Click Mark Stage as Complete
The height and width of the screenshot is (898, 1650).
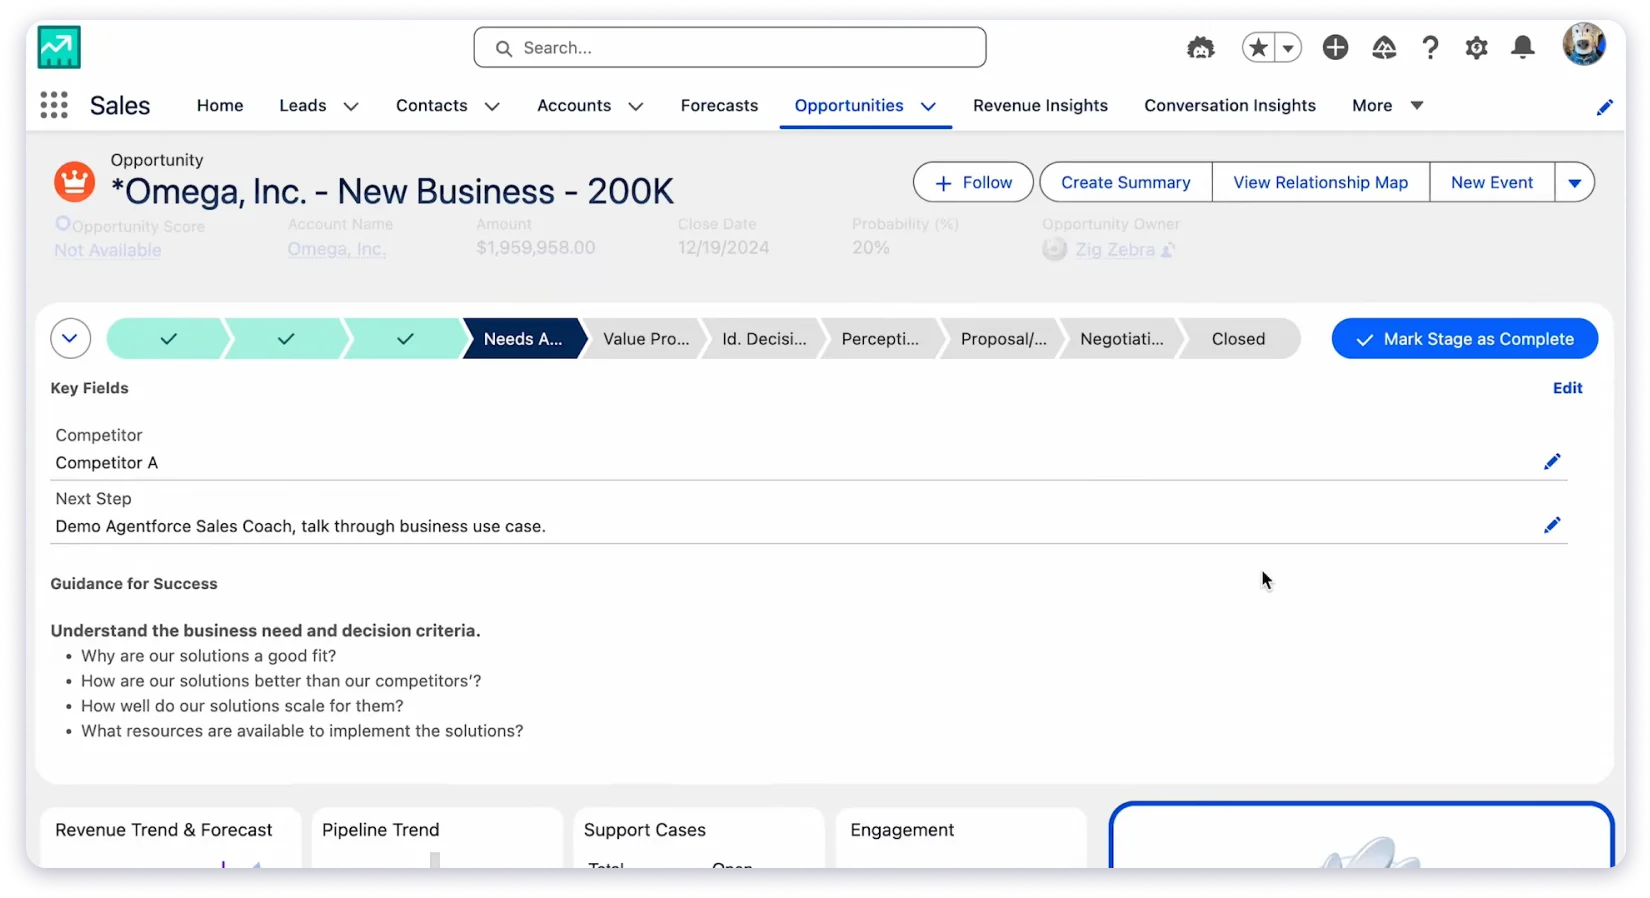click(x=1464, y=339)
